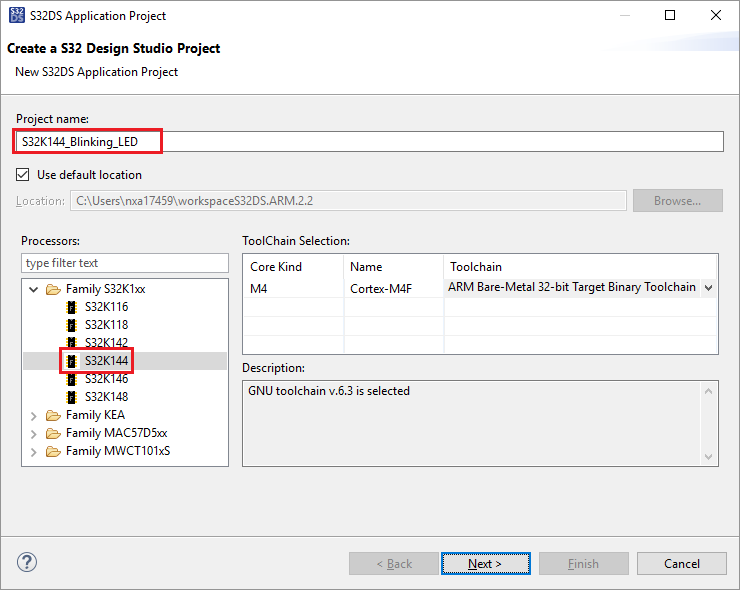Click the ARM Bare-Metal 32-bit Target Binary Toolchain cell
This screenshot has width=740, height=590.
click(572, 287)
